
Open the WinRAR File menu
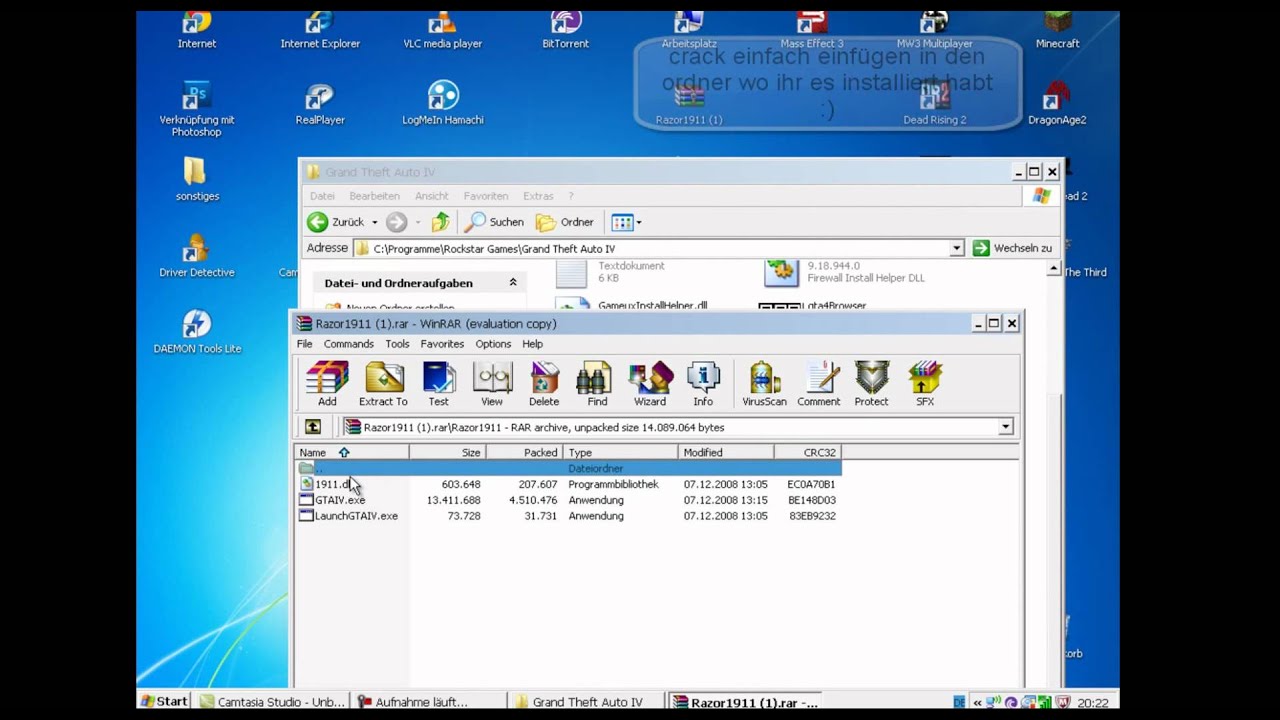(305, 344)
